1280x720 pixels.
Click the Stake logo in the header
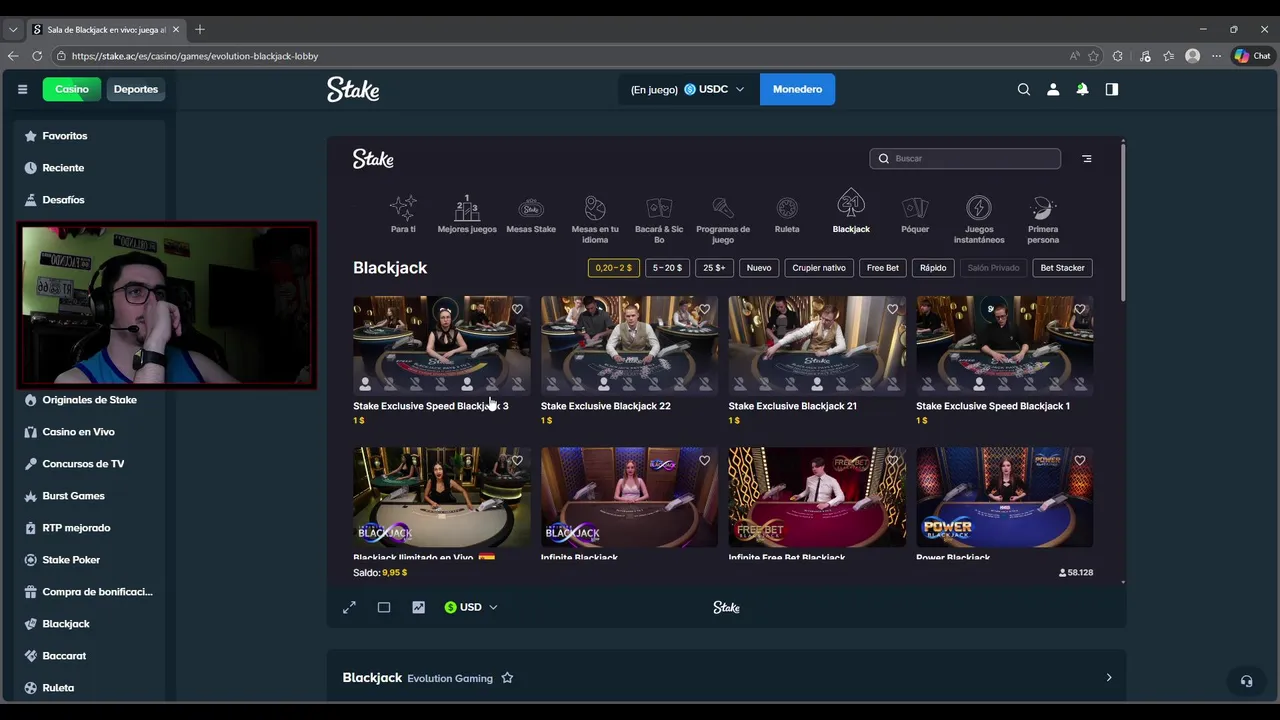tap(353, 90)
